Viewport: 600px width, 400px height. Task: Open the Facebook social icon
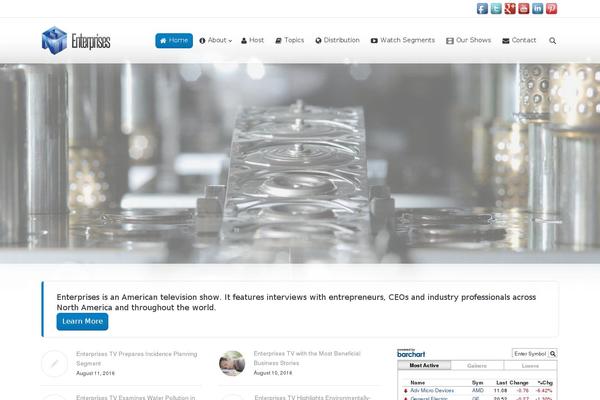[x=482, y=8]
